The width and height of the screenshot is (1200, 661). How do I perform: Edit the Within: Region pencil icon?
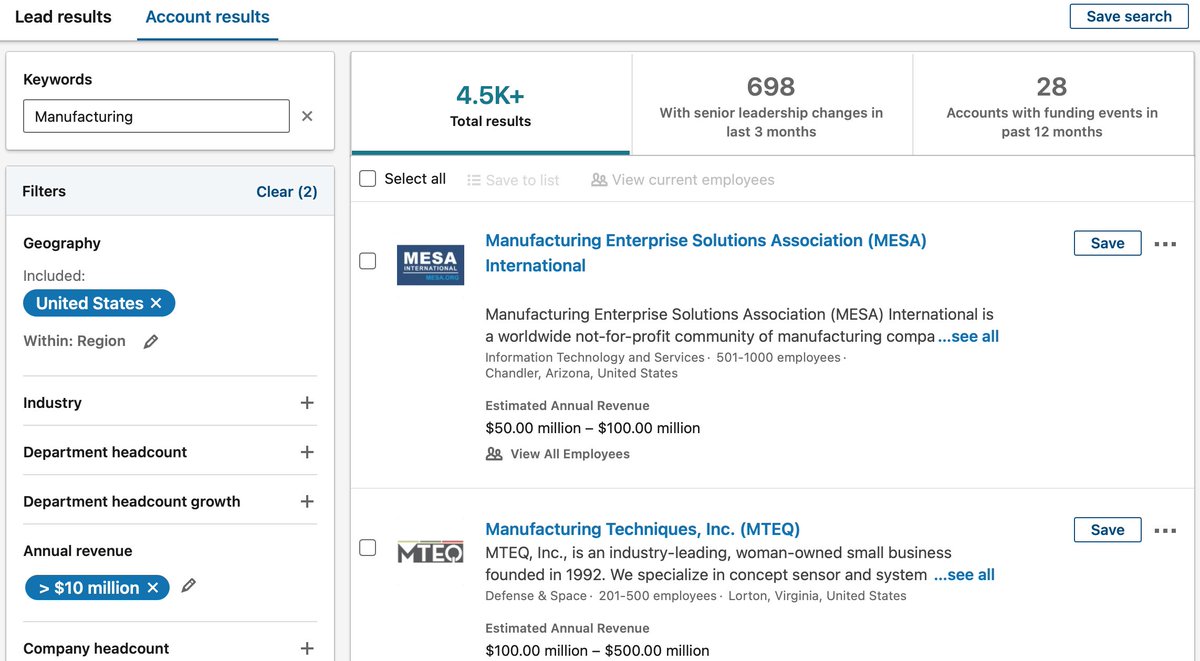pos(151,341)
